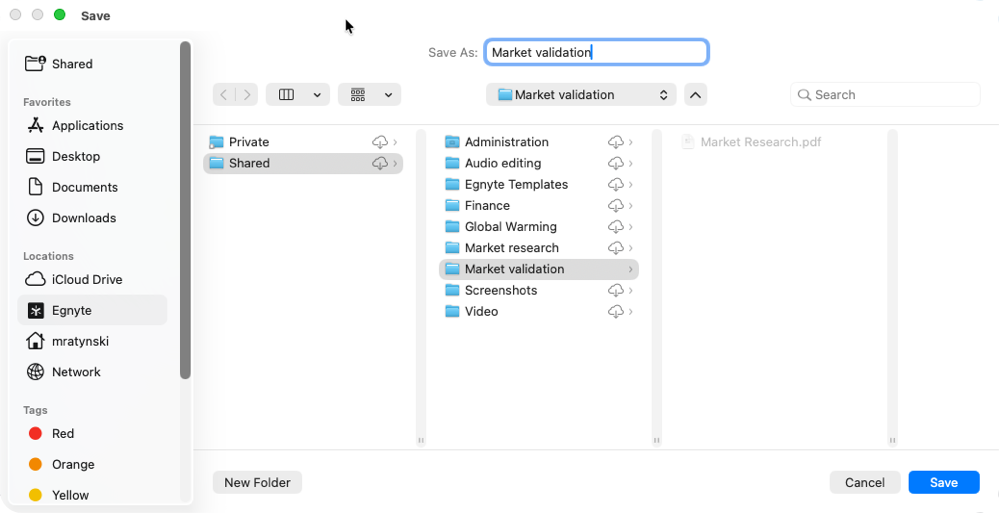Download the Private folder via cloud icon
This screenshot has height=513, width=999.
tap(380, 142)
